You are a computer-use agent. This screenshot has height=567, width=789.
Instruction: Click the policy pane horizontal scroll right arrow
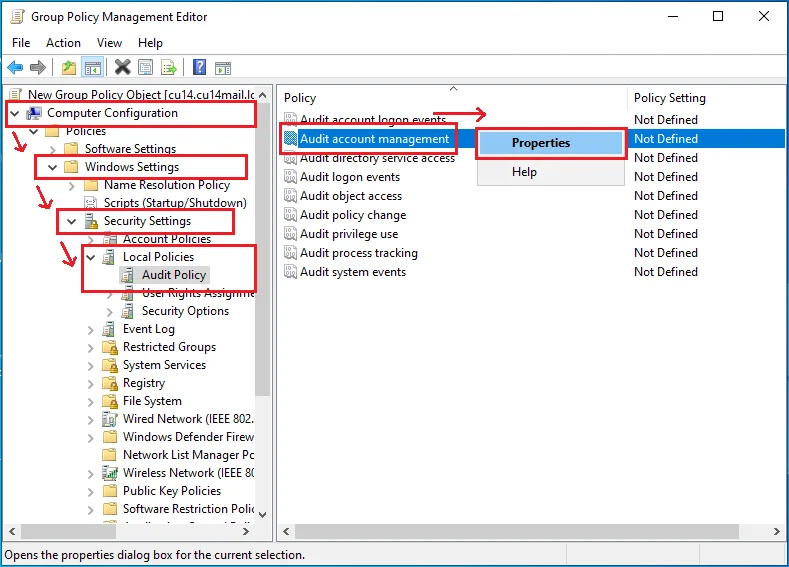[x=776, y=531]
